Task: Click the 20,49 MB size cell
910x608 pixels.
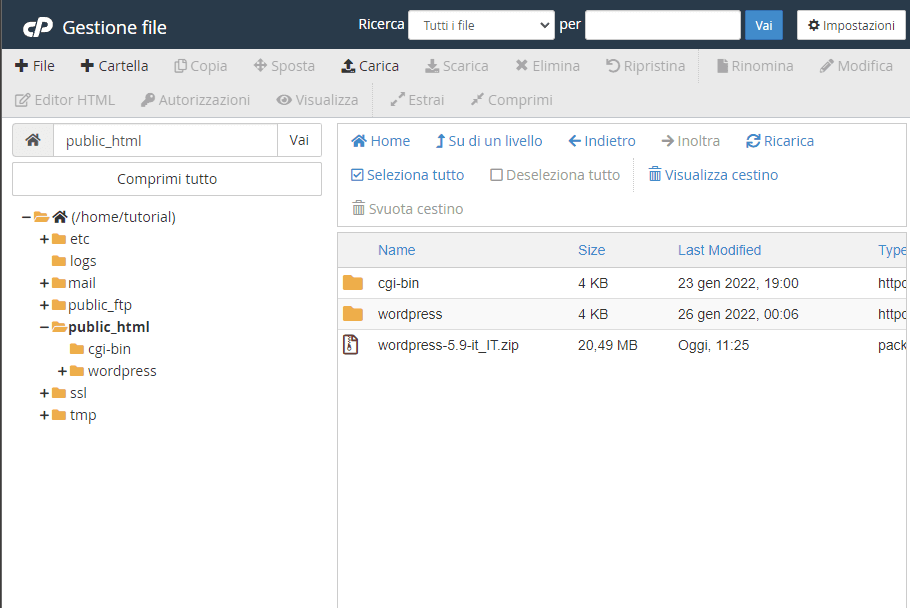Action: [x=608, y=345]
